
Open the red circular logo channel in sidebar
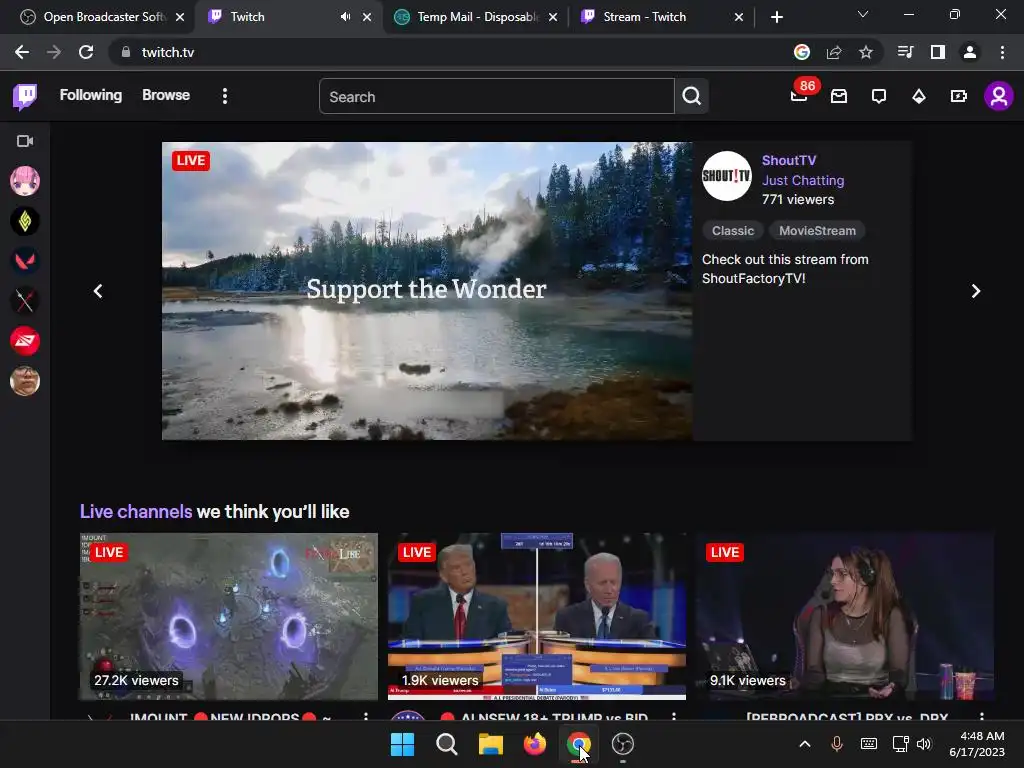(25, 341)
